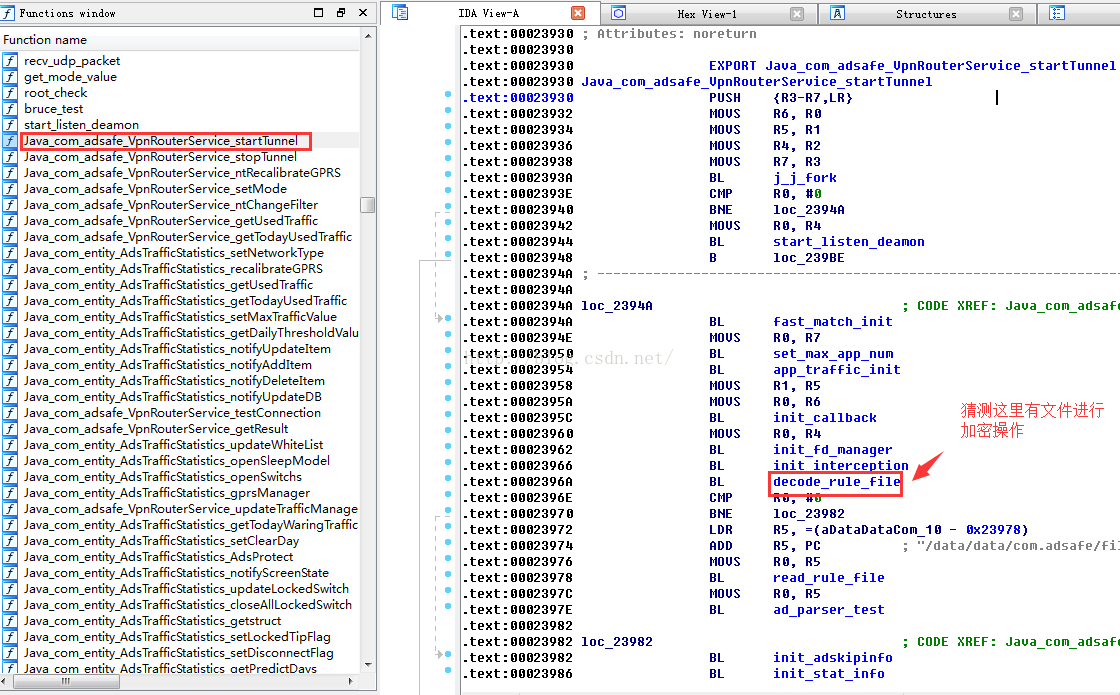Click function icon beside root_check

(10, 93)
